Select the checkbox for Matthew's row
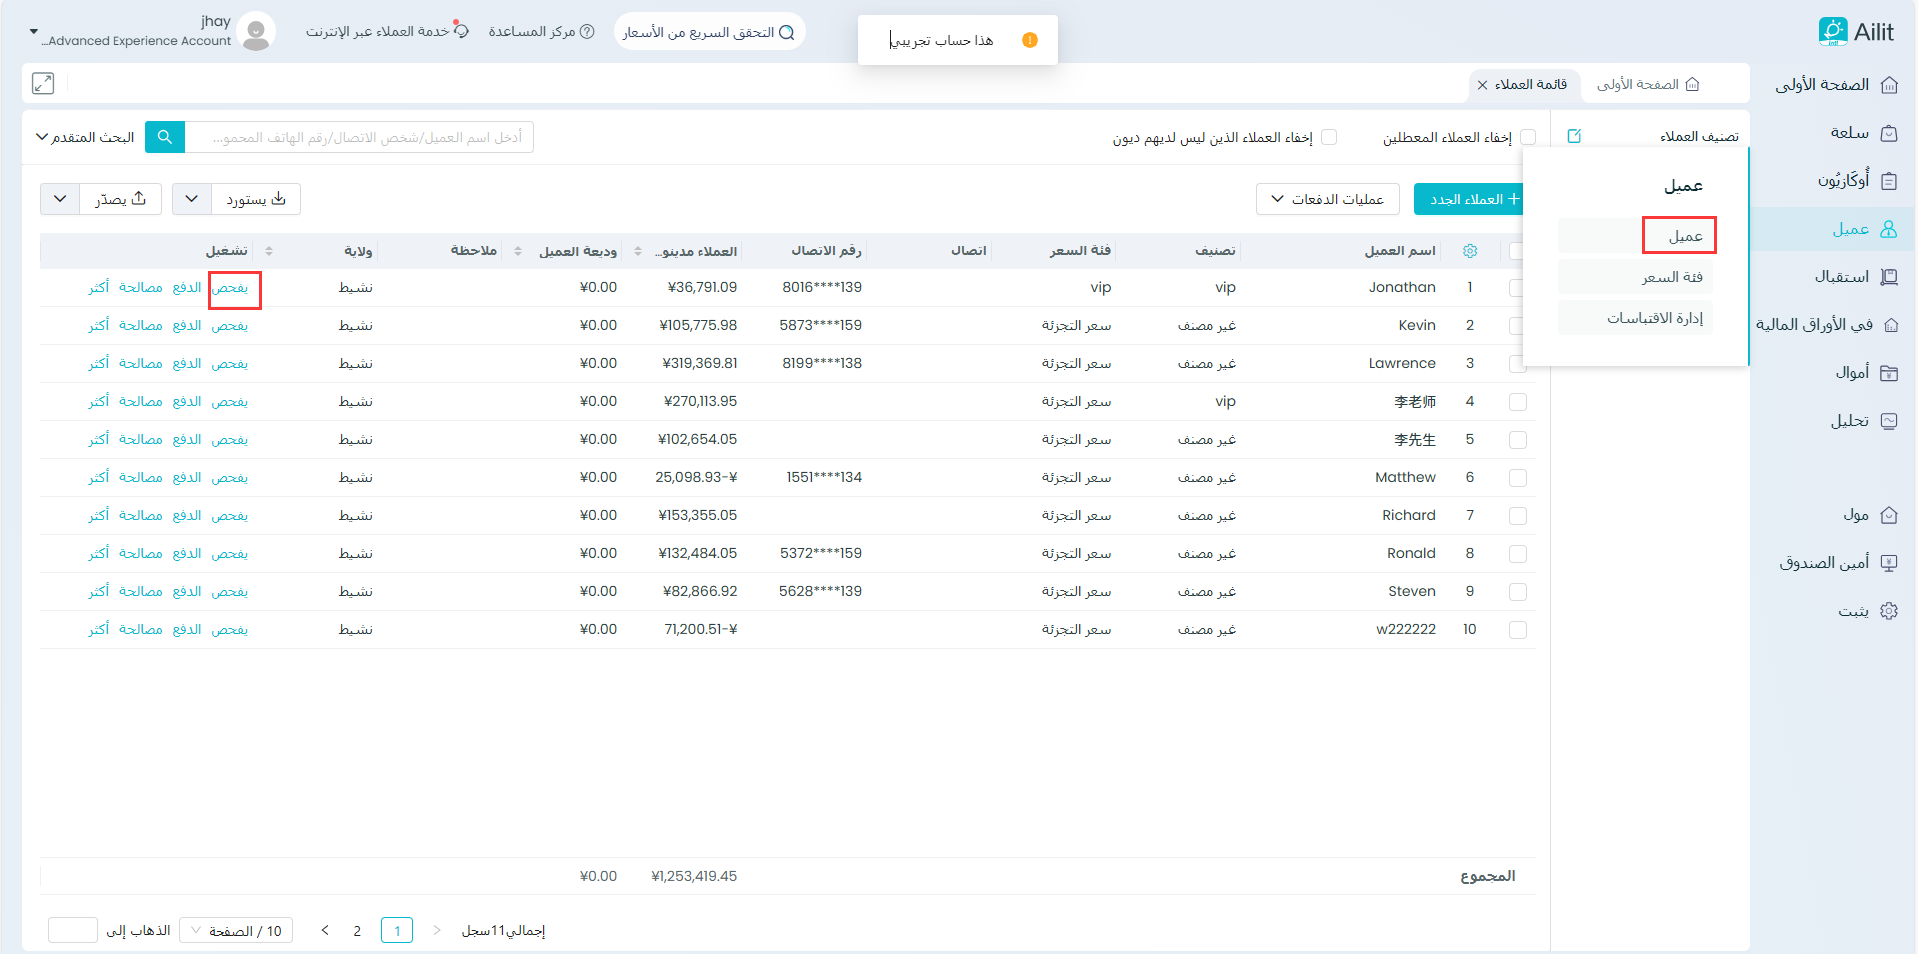 pyautogui.click(x=1517, y=478)
